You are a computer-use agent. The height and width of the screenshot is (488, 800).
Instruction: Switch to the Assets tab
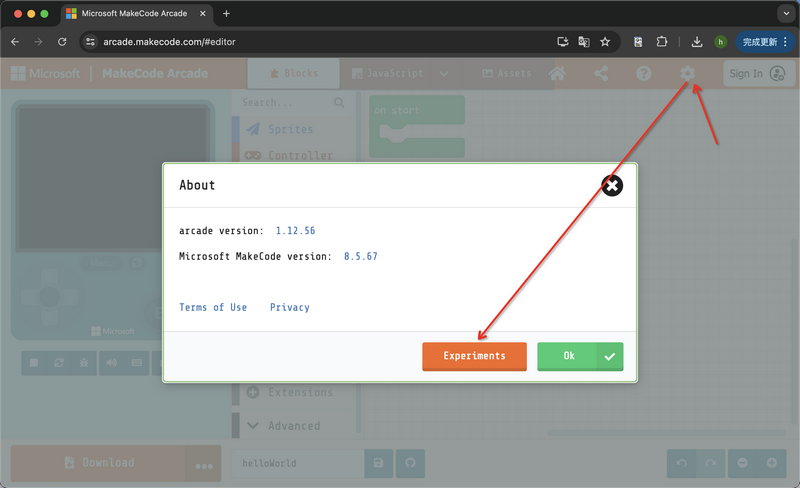pos(507,74)
